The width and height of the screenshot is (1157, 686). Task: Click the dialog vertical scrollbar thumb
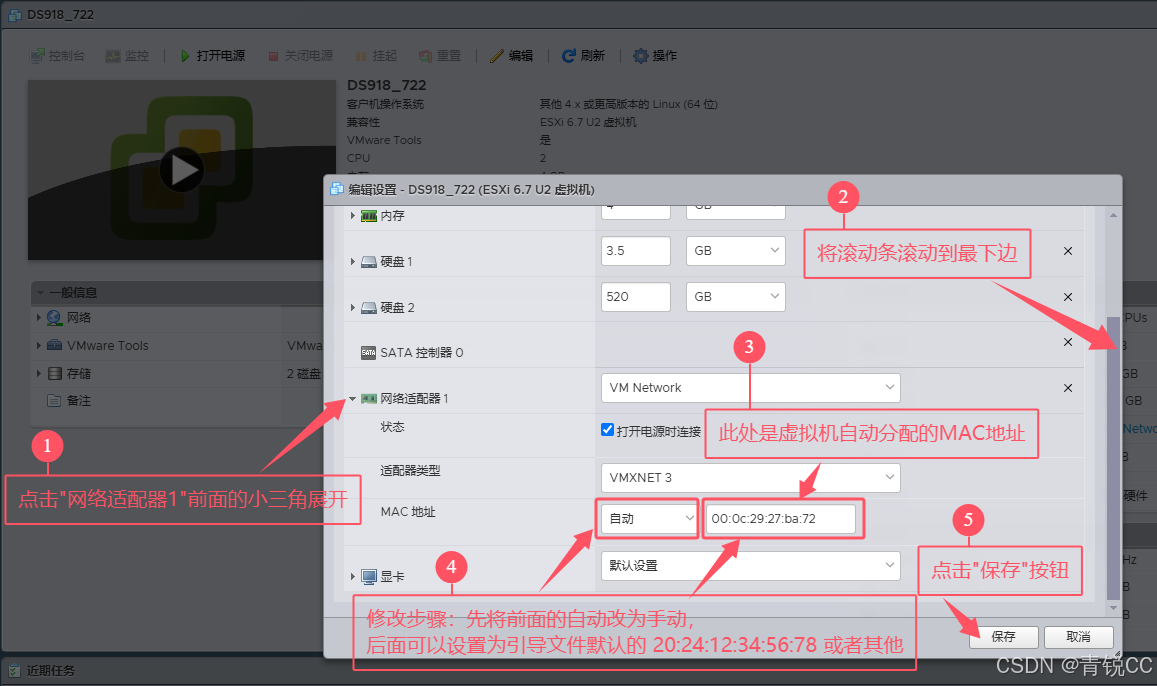pyautogui.click(x=1113, y=458)
